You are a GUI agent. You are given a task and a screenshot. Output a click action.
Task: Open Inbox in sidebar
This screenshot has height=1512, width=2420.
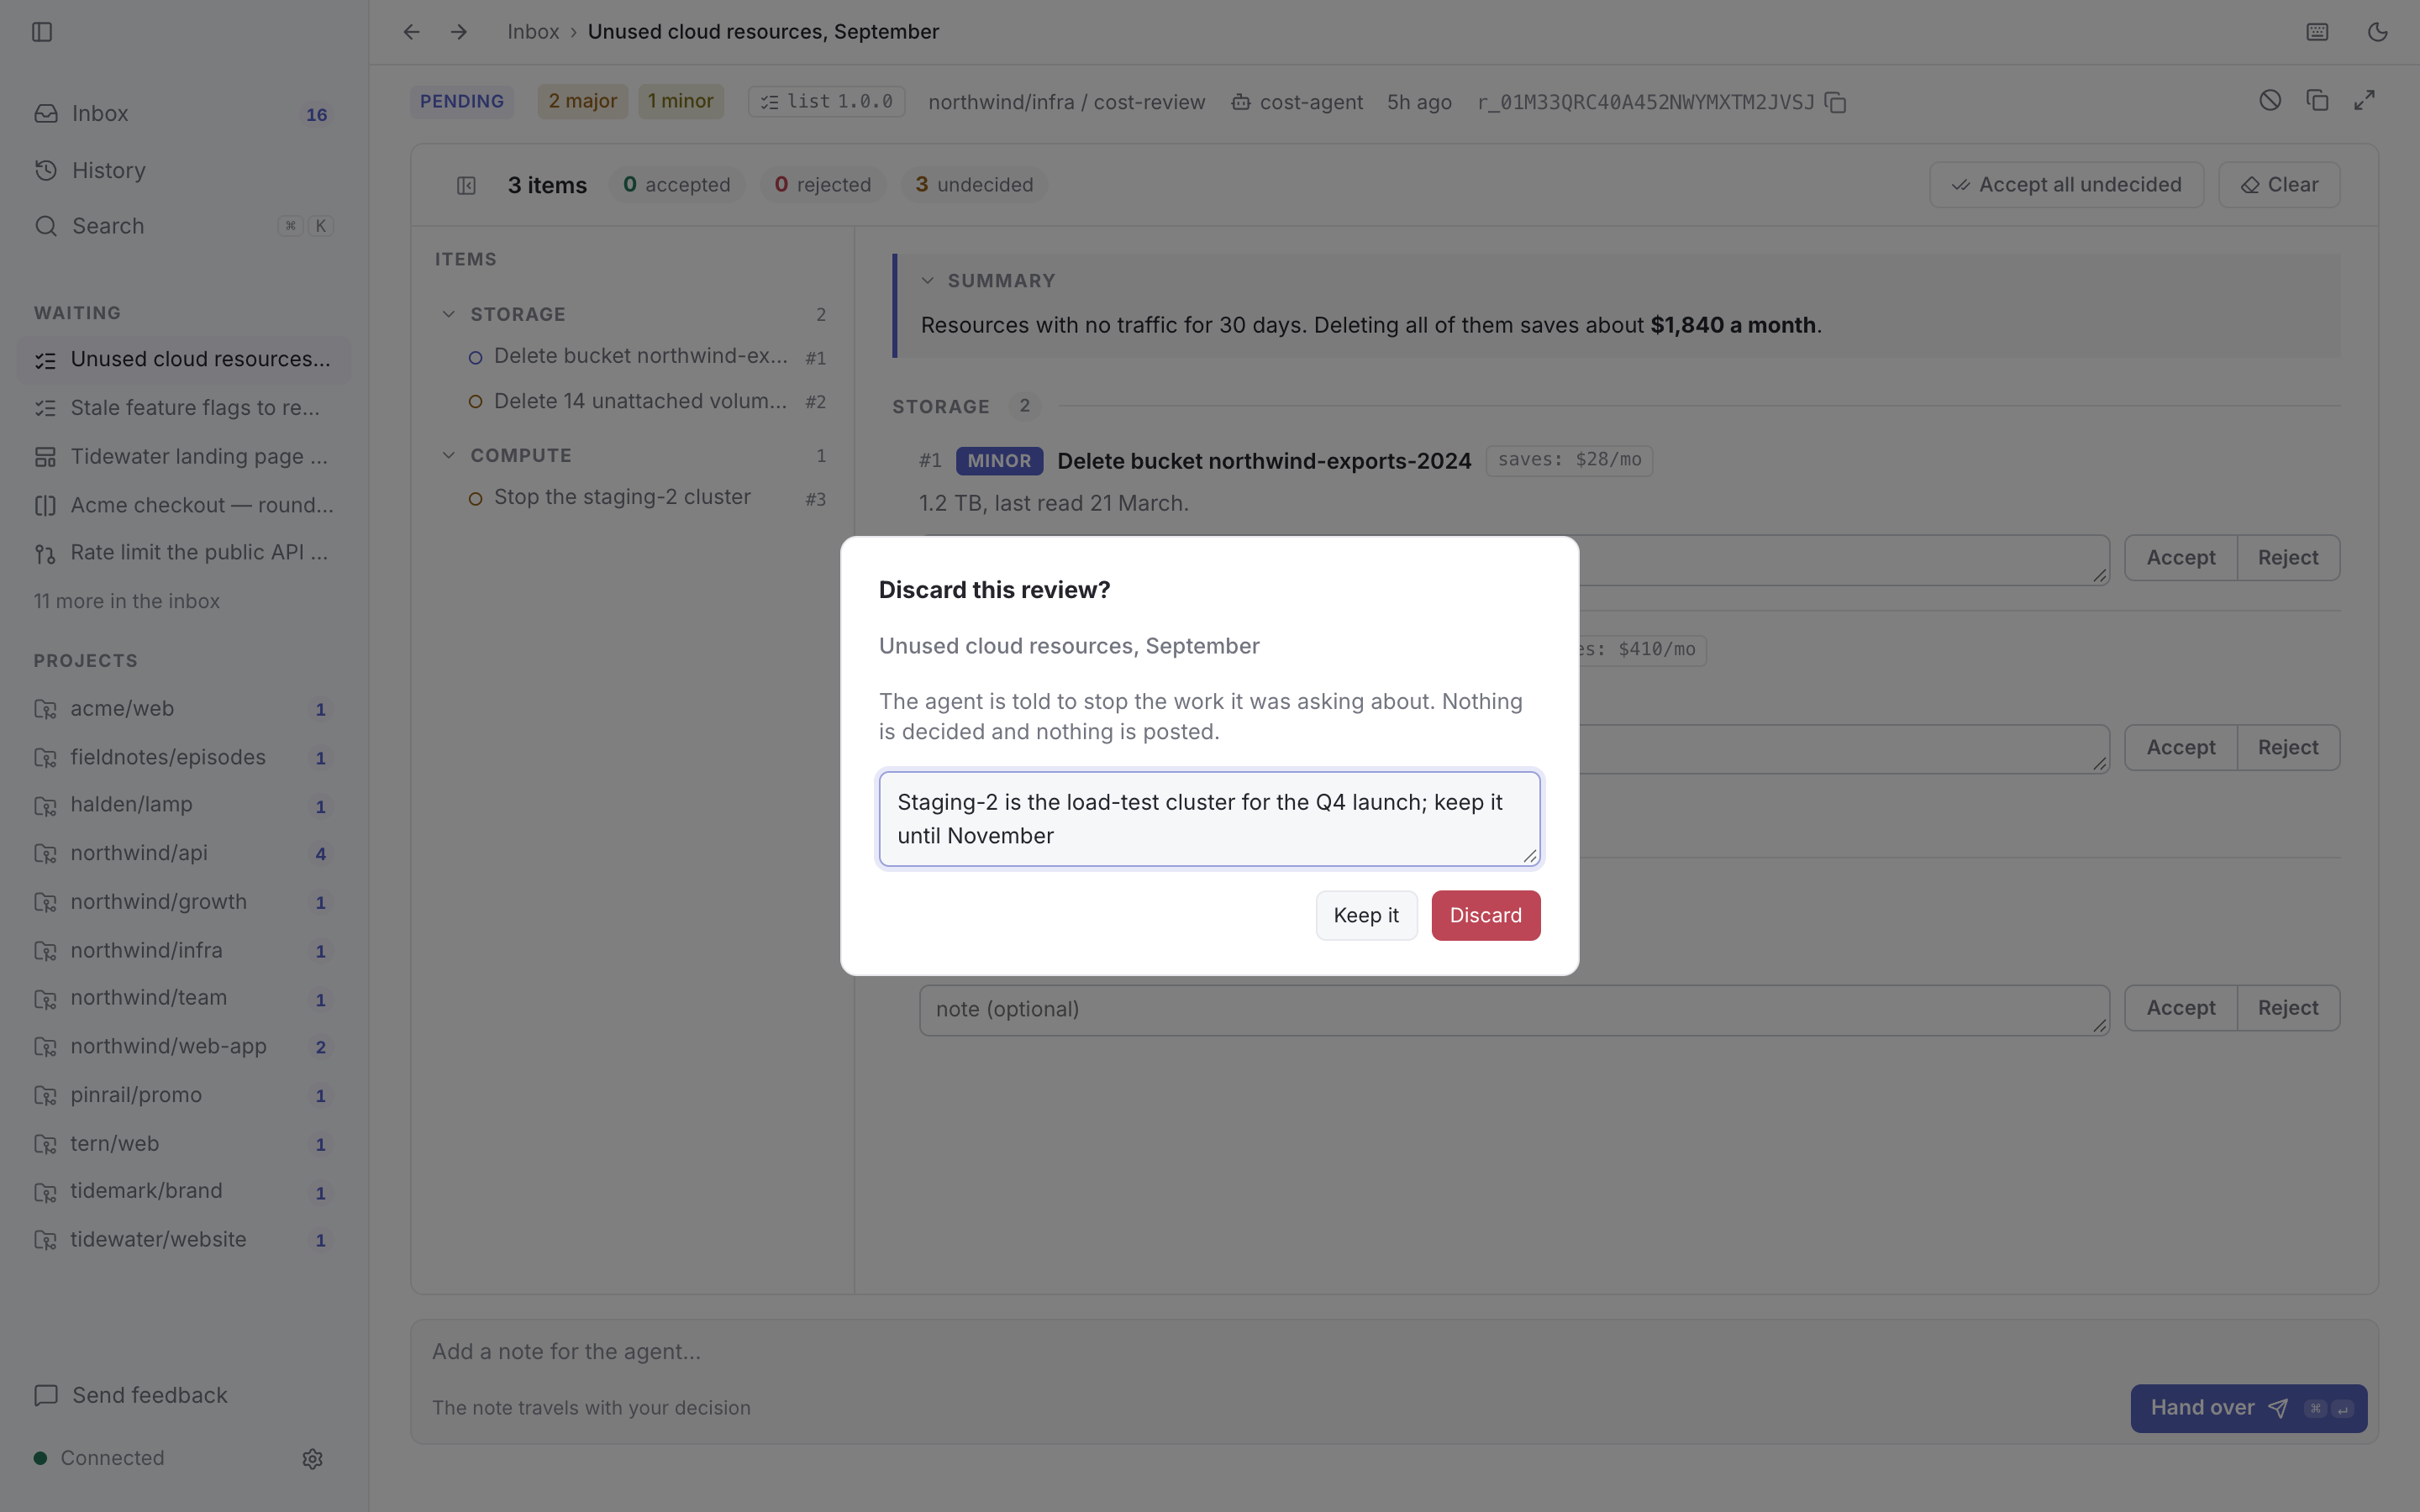click(x=184, y=114)
